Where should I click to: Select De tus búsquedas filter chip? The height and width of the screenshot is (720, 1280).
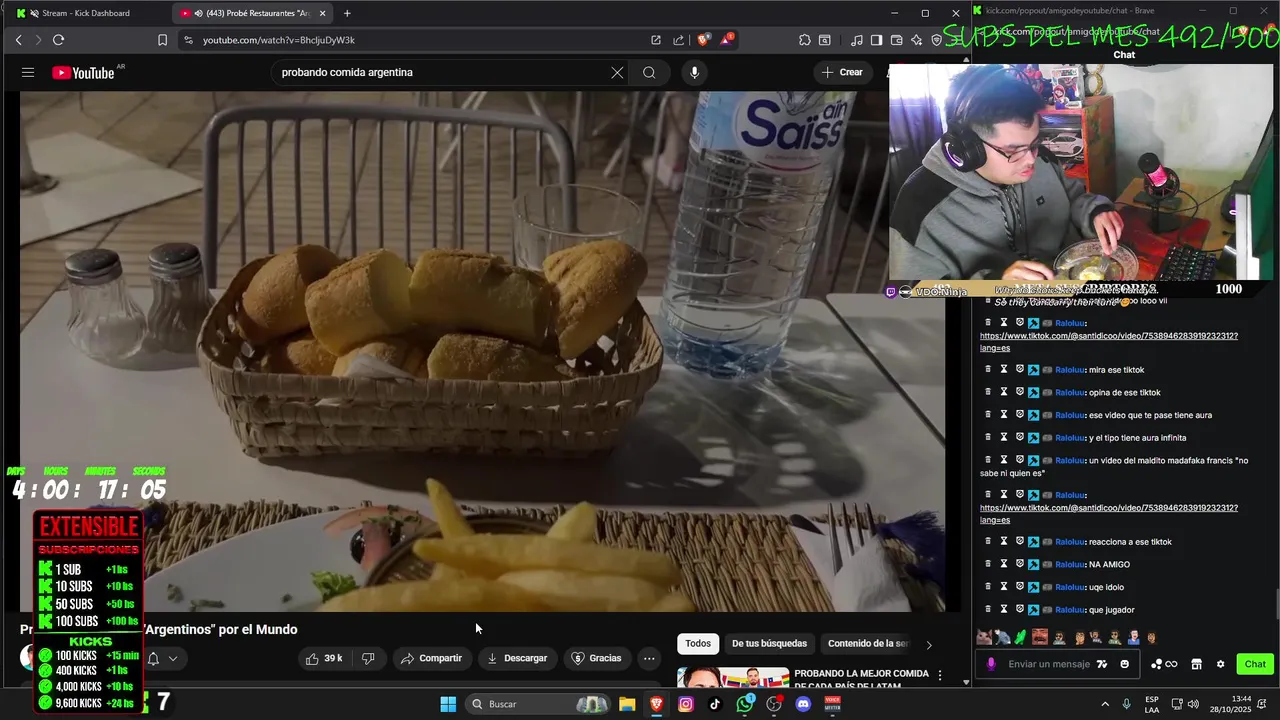pyautogui.click(x=769, y=644)
